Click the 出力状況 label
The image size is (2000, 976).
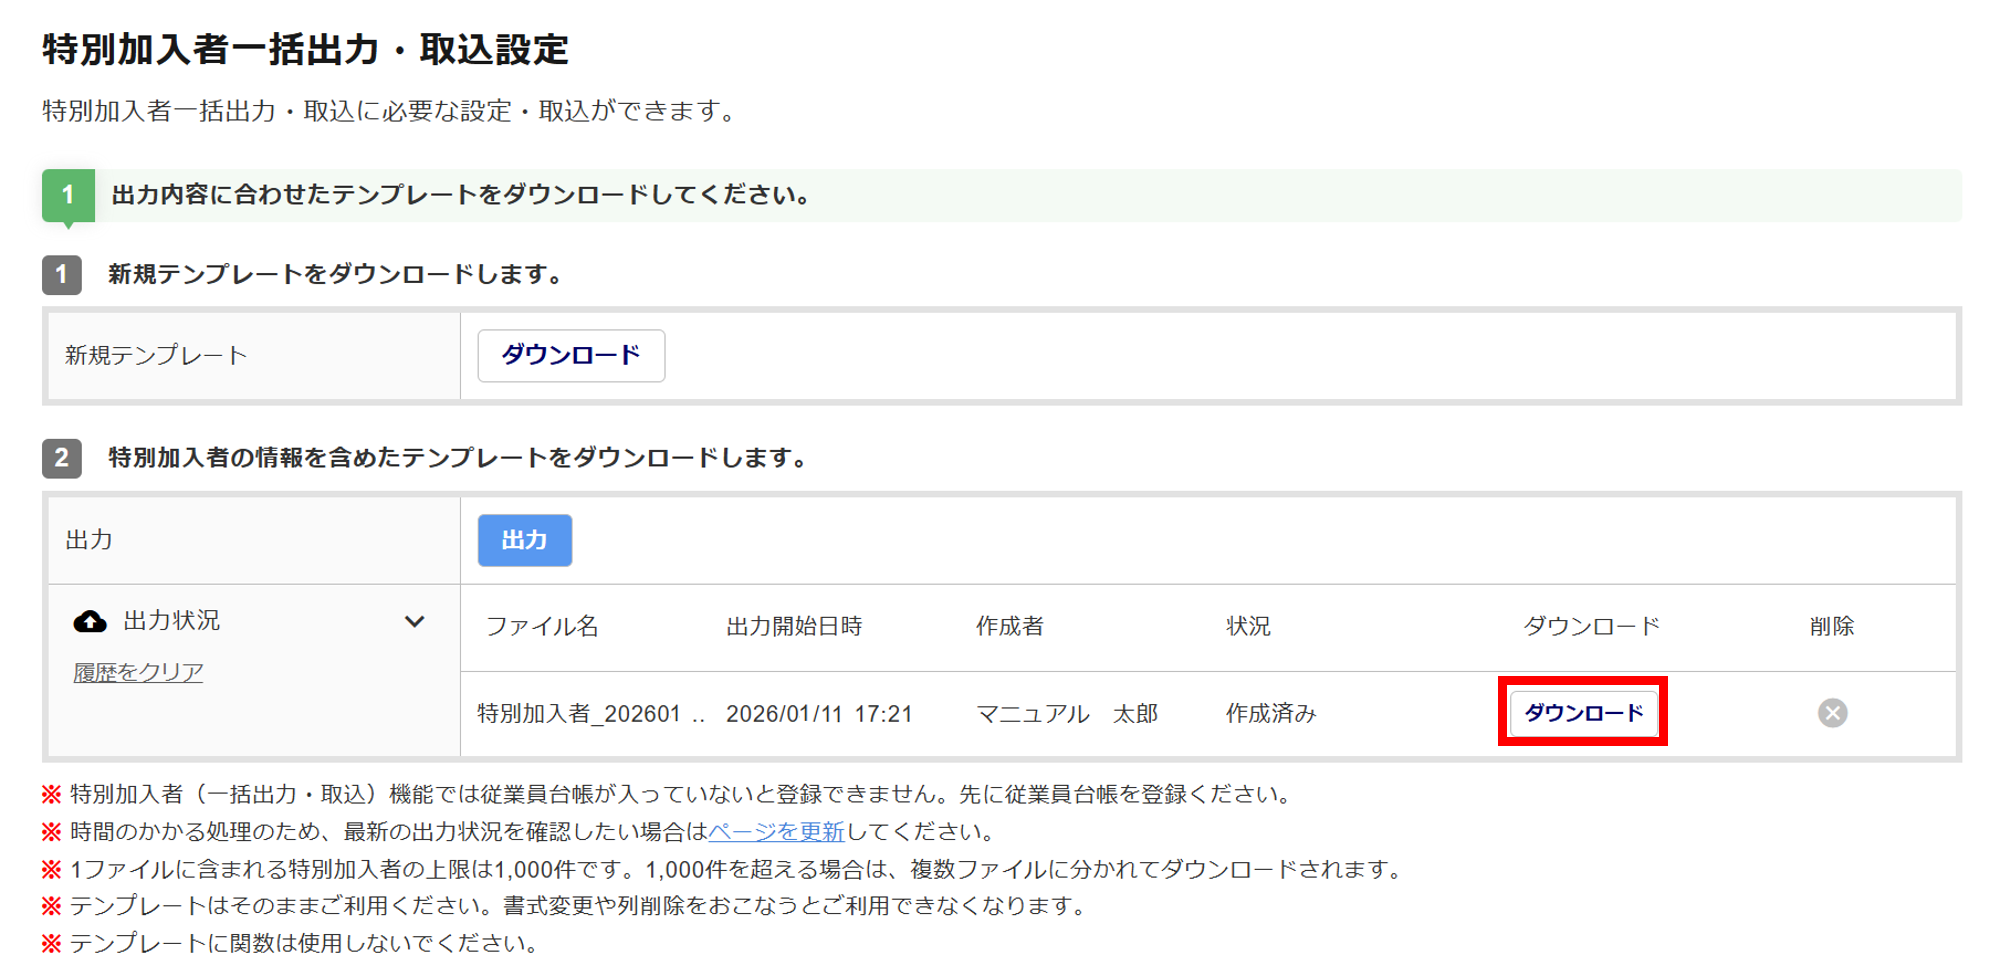(171, 621)
